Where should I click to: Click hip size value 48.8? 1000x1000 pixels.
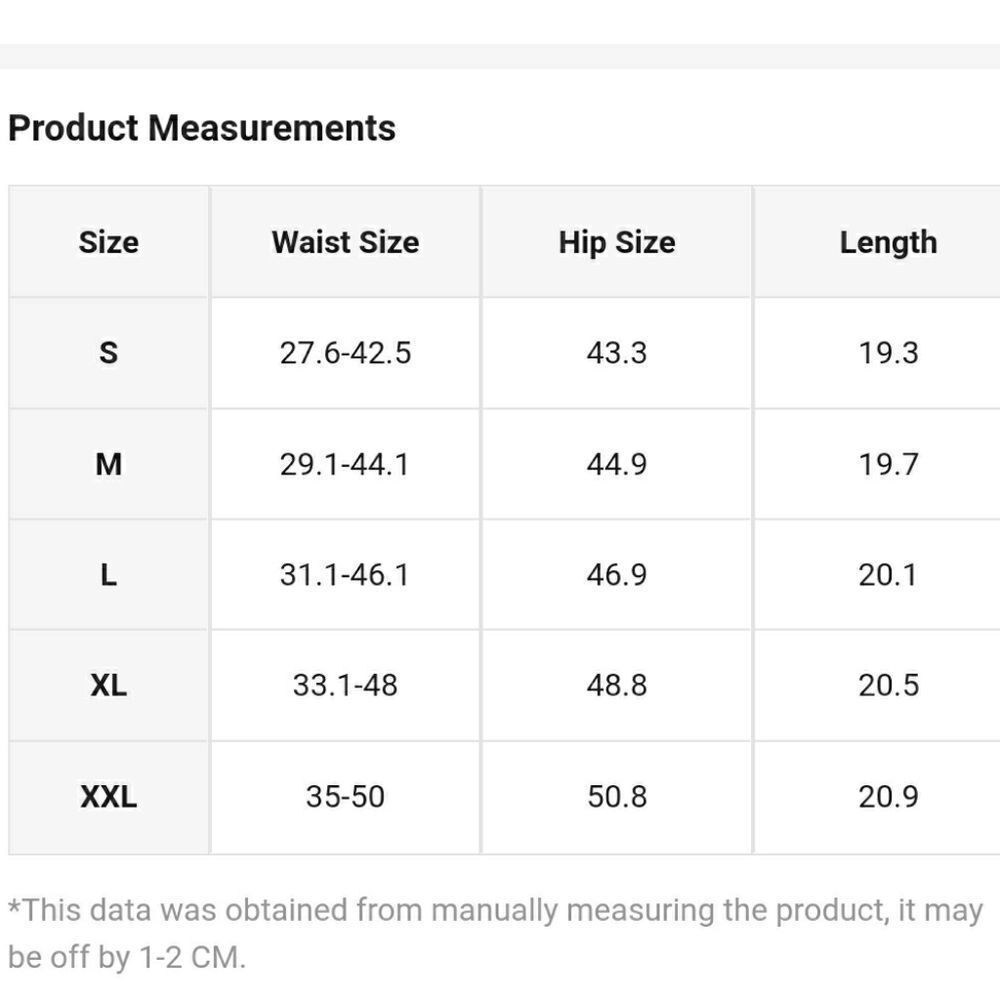617,686
